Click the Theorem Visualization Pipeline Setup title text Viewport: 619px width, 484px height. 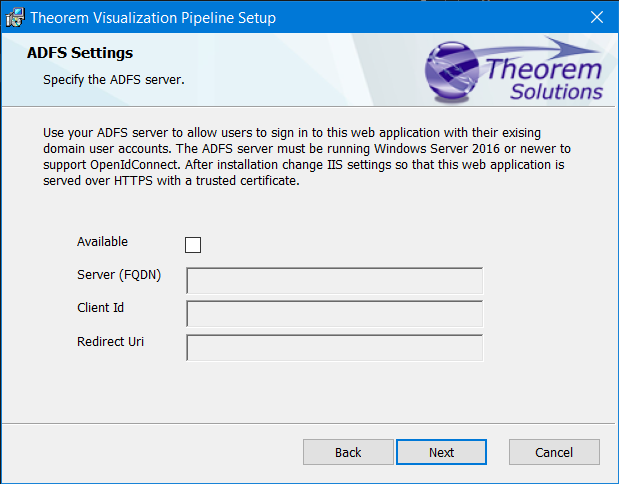(153, 18)
